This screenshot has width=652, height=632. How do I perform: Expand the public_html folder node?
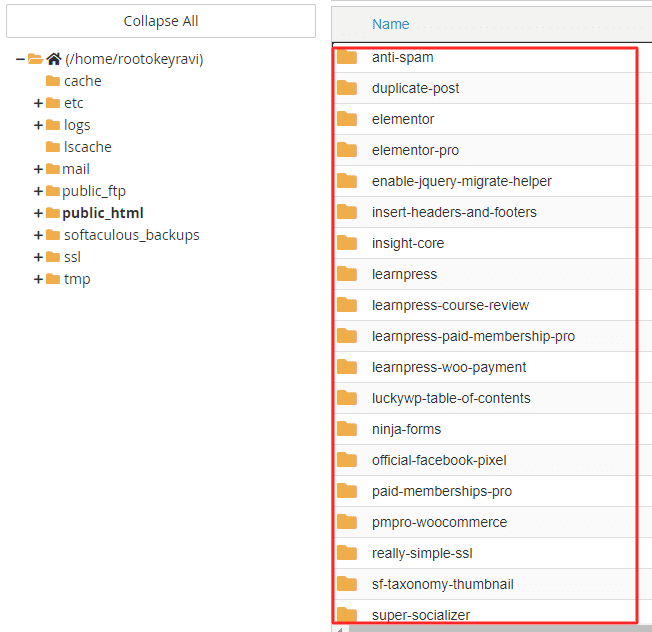(x=38, y=213)
